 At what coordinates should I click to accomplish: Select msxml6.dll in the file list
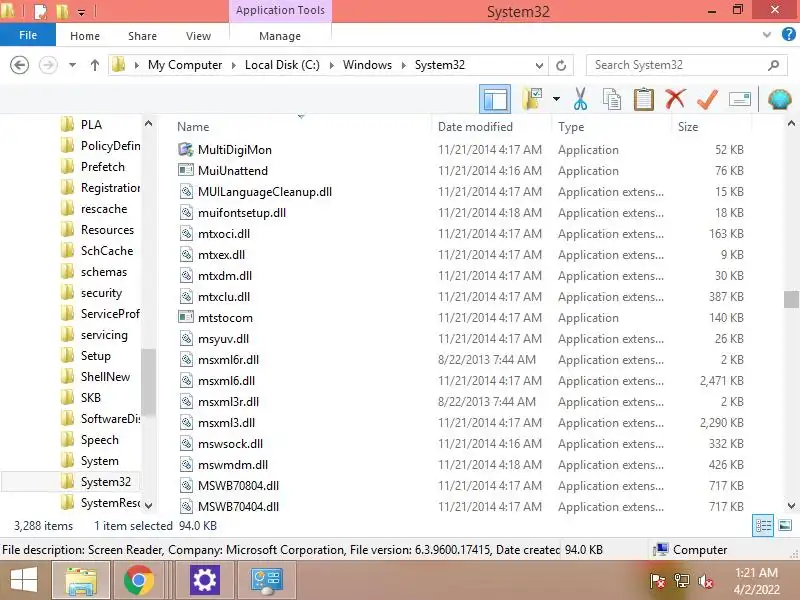pyautogui.click(x=226, y=381)
